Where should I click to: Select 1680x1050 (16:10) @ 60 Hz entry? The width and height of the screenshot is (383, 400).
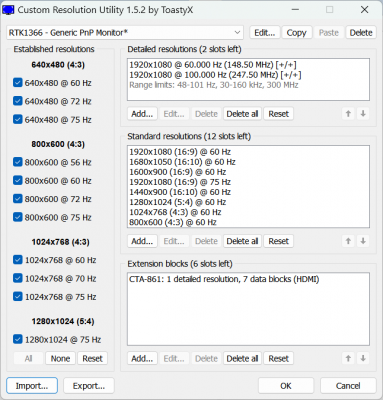(x=182, y=162)
